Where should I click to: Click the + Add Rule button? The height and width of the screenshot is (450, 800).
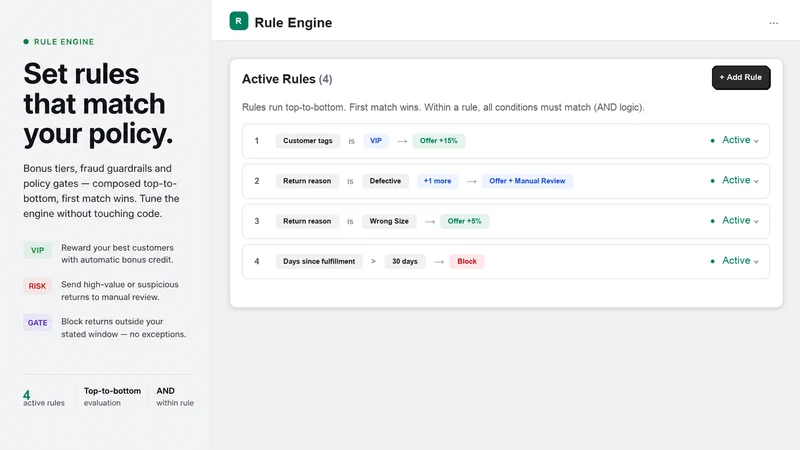(741, 78)
